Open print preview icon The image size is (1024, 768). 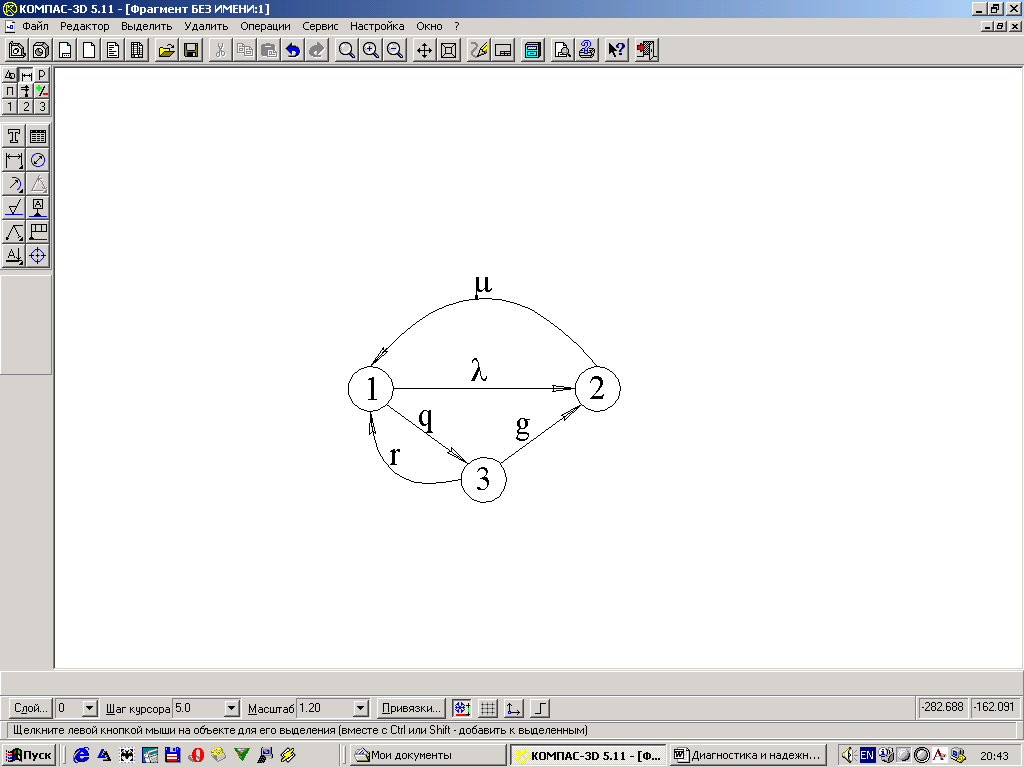[562, 50]
